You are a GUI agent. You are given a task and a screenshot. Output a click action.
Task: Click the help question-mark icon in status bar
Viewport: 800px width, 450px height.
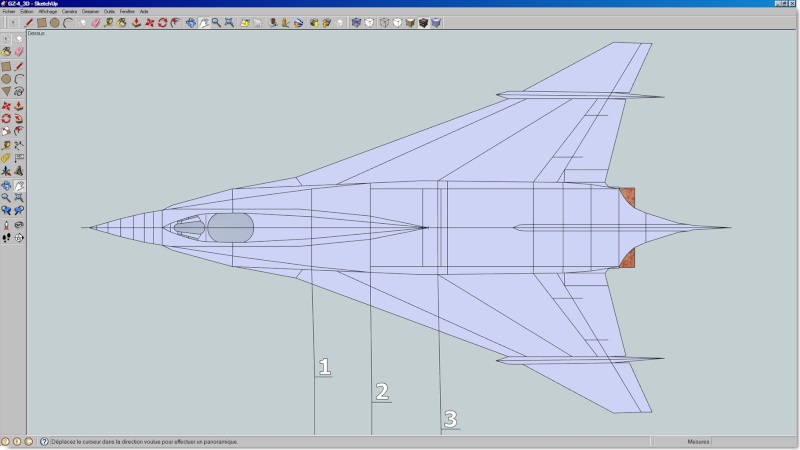(44, 442)
